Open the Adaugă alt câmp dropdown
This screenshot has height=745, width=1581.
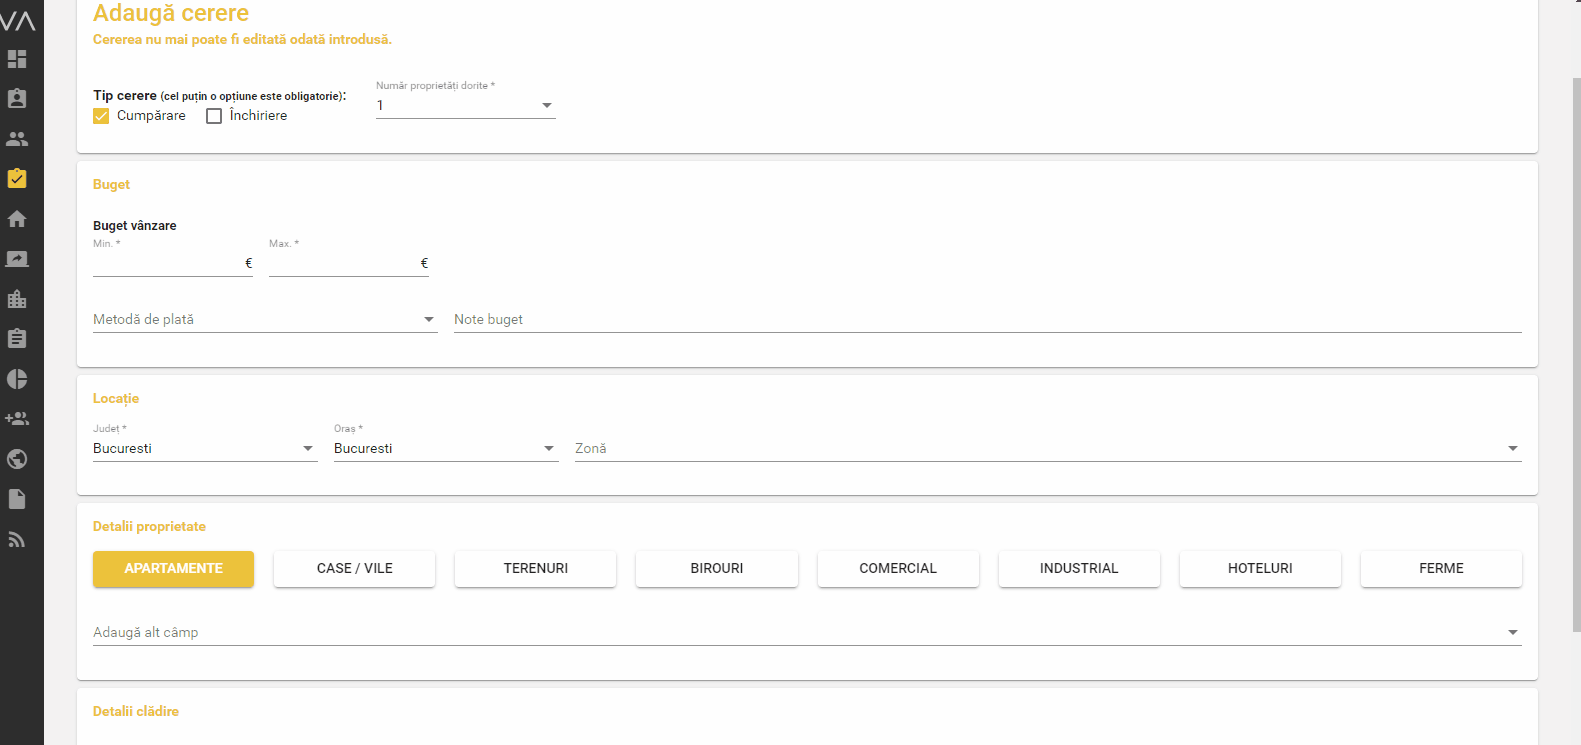806,632
